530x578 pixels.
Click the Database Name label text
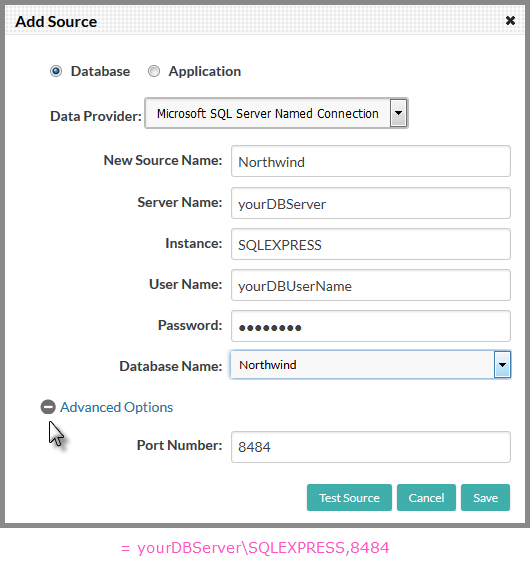171,366
